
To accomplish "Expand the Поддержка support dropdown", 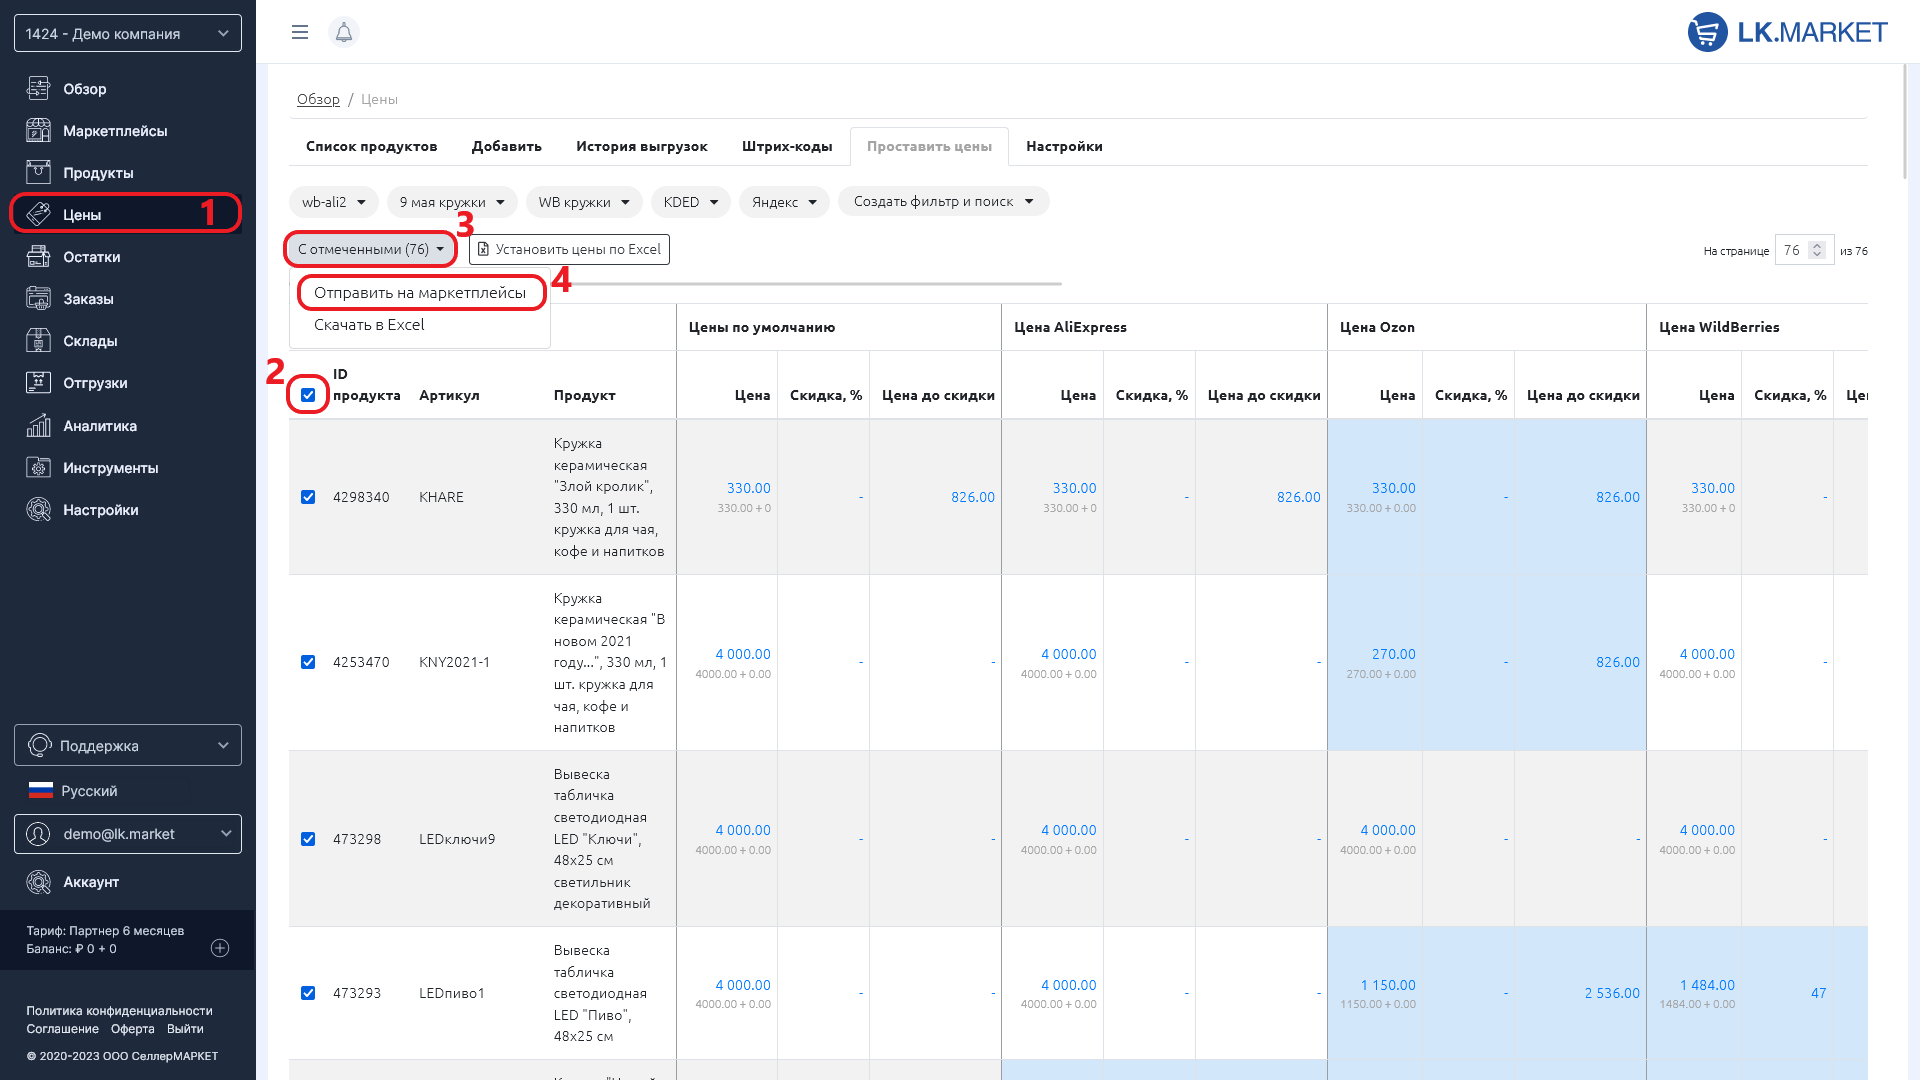I will click(x=128, y=745).
